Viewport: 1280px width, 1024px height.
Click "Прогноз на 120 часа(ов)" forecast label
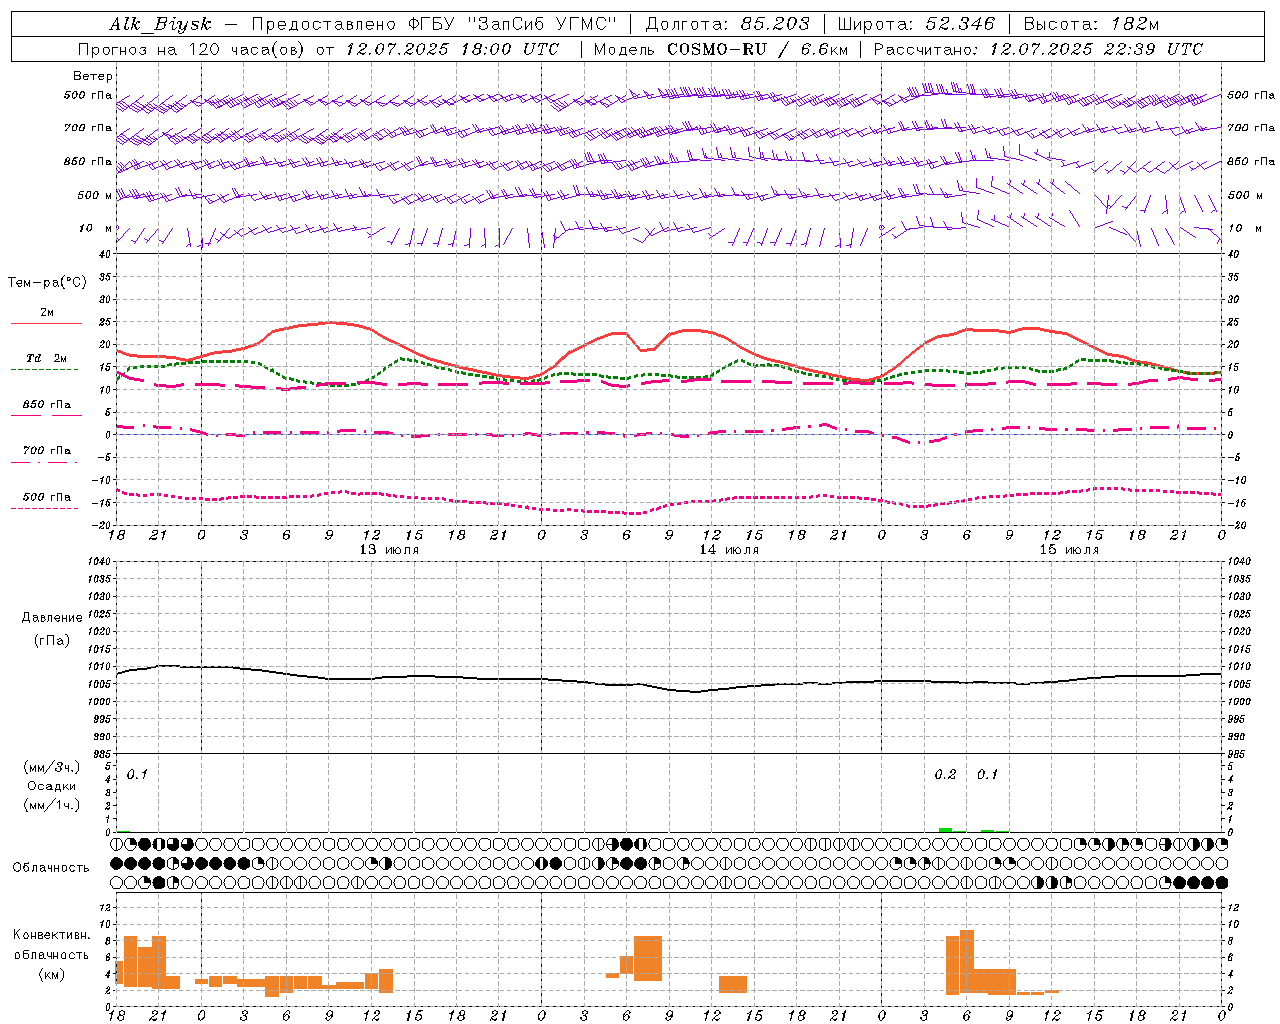[192, 49]
